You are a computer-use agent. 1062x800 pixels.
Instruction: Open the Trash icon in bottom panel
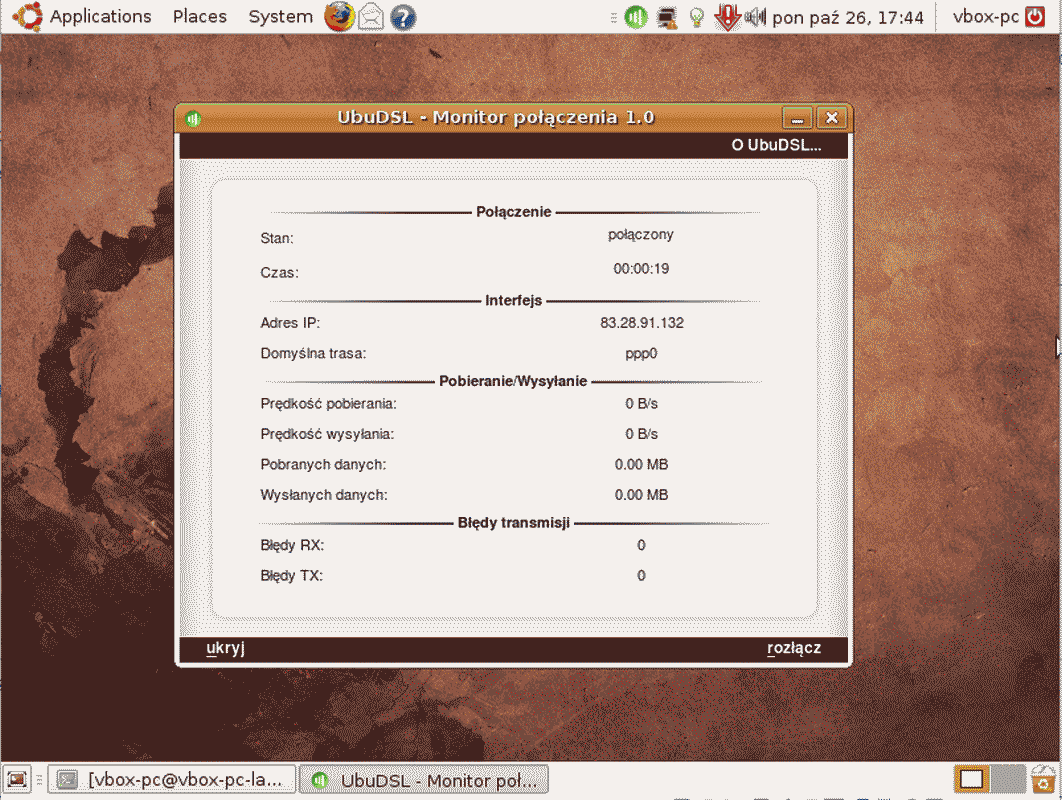pos(1043,779)
